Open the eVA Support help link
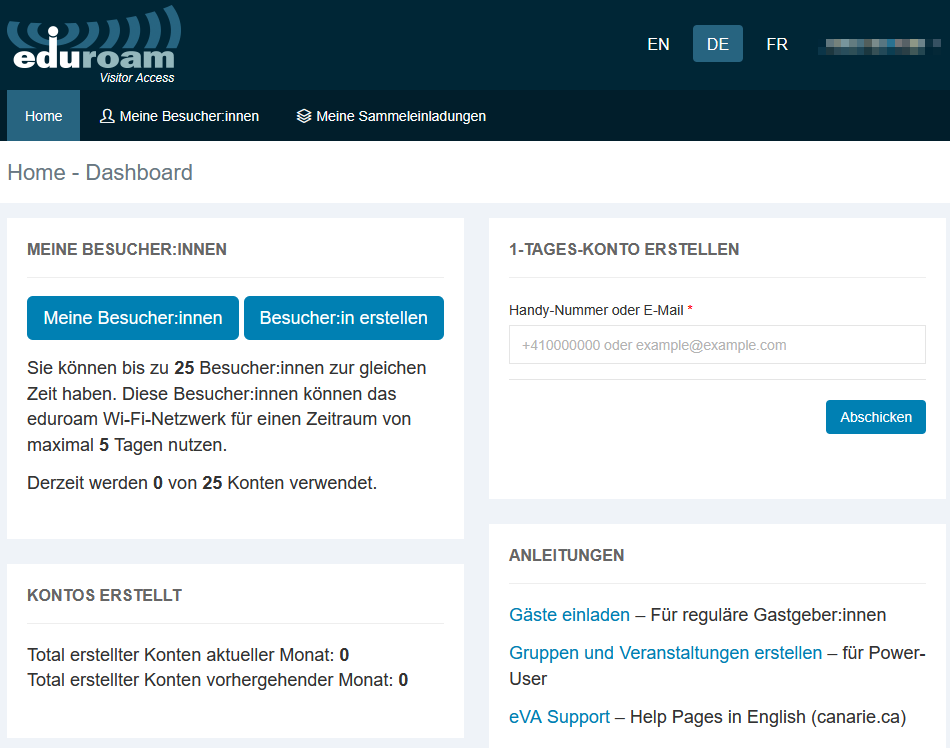950x748 pixels. click(559, 717)
